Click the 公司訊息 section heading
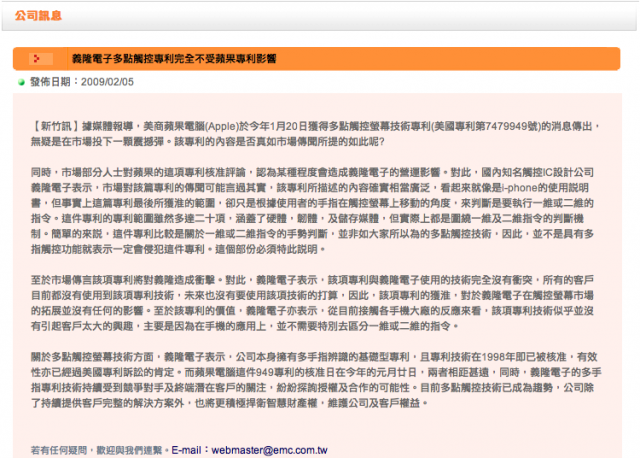The height and width of the screenshot is (458, 640). [x=38, y=16]
